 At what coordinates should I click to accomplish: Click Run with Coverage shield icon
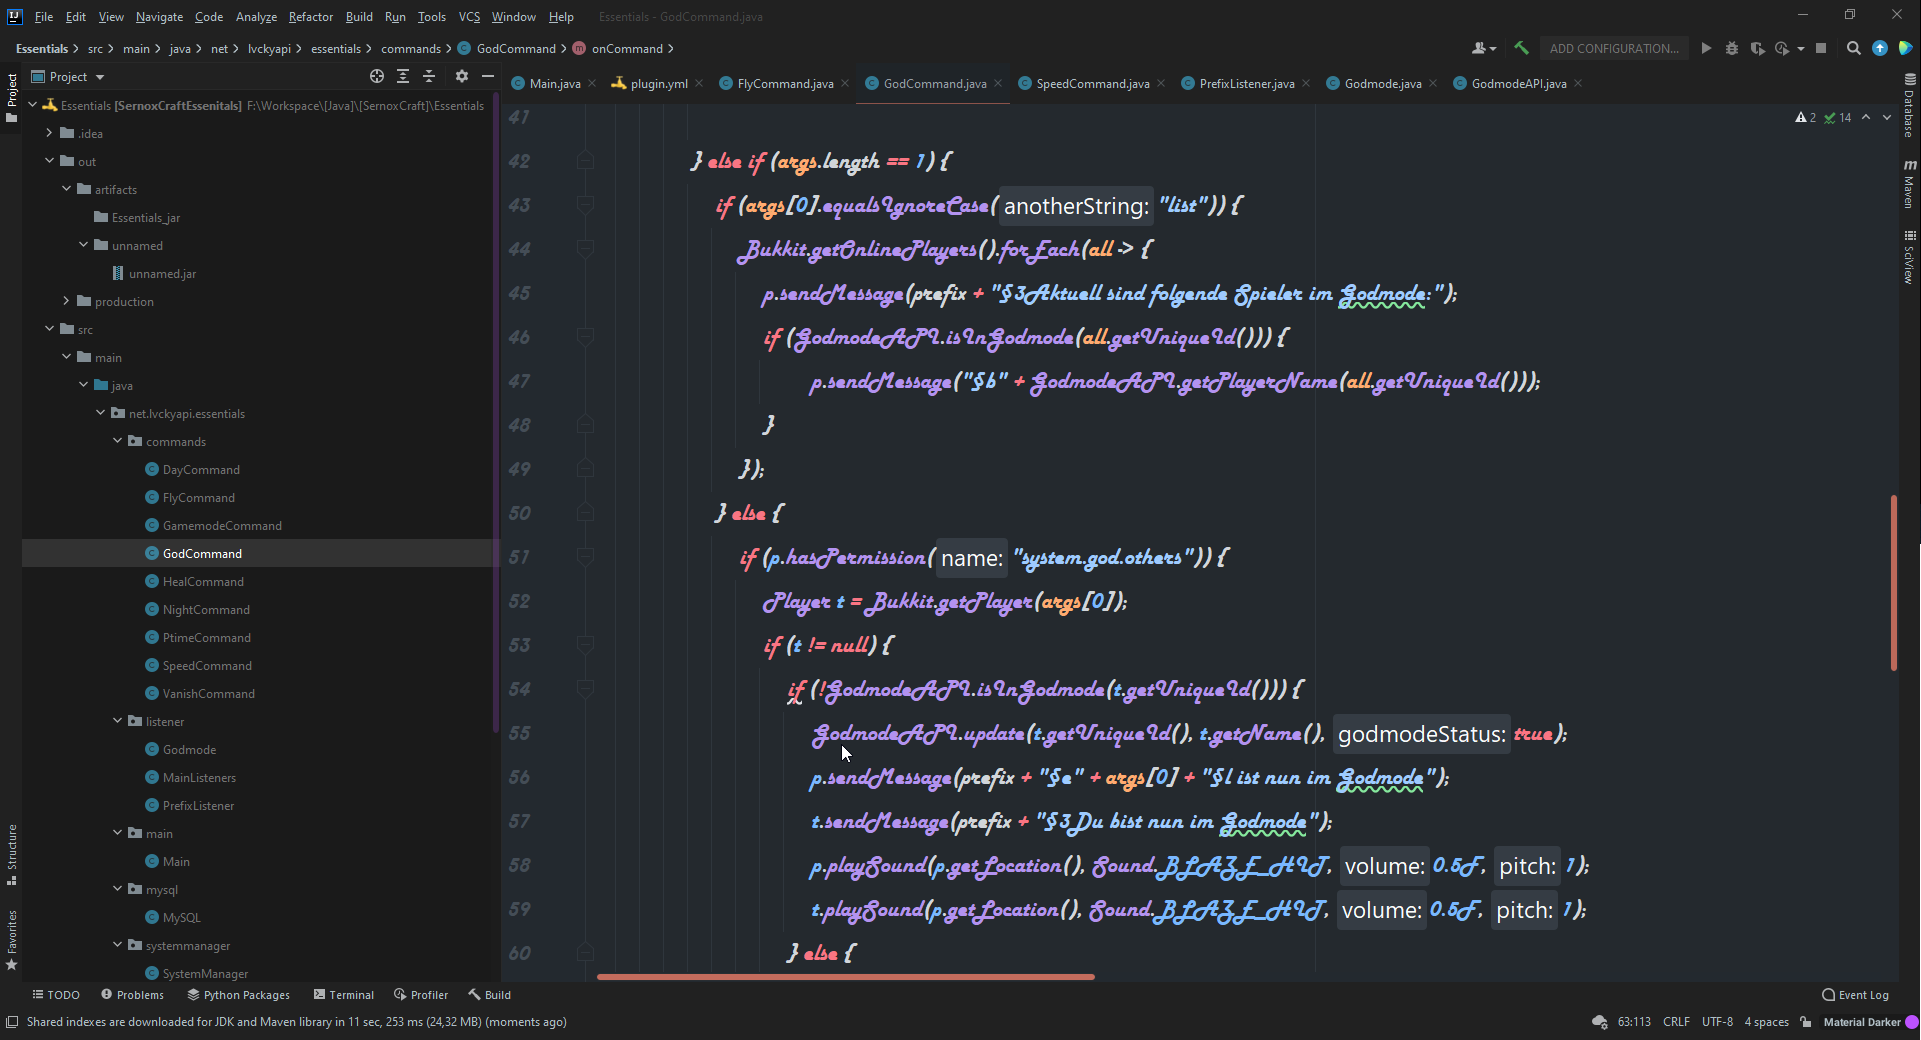coord(1757,48)
